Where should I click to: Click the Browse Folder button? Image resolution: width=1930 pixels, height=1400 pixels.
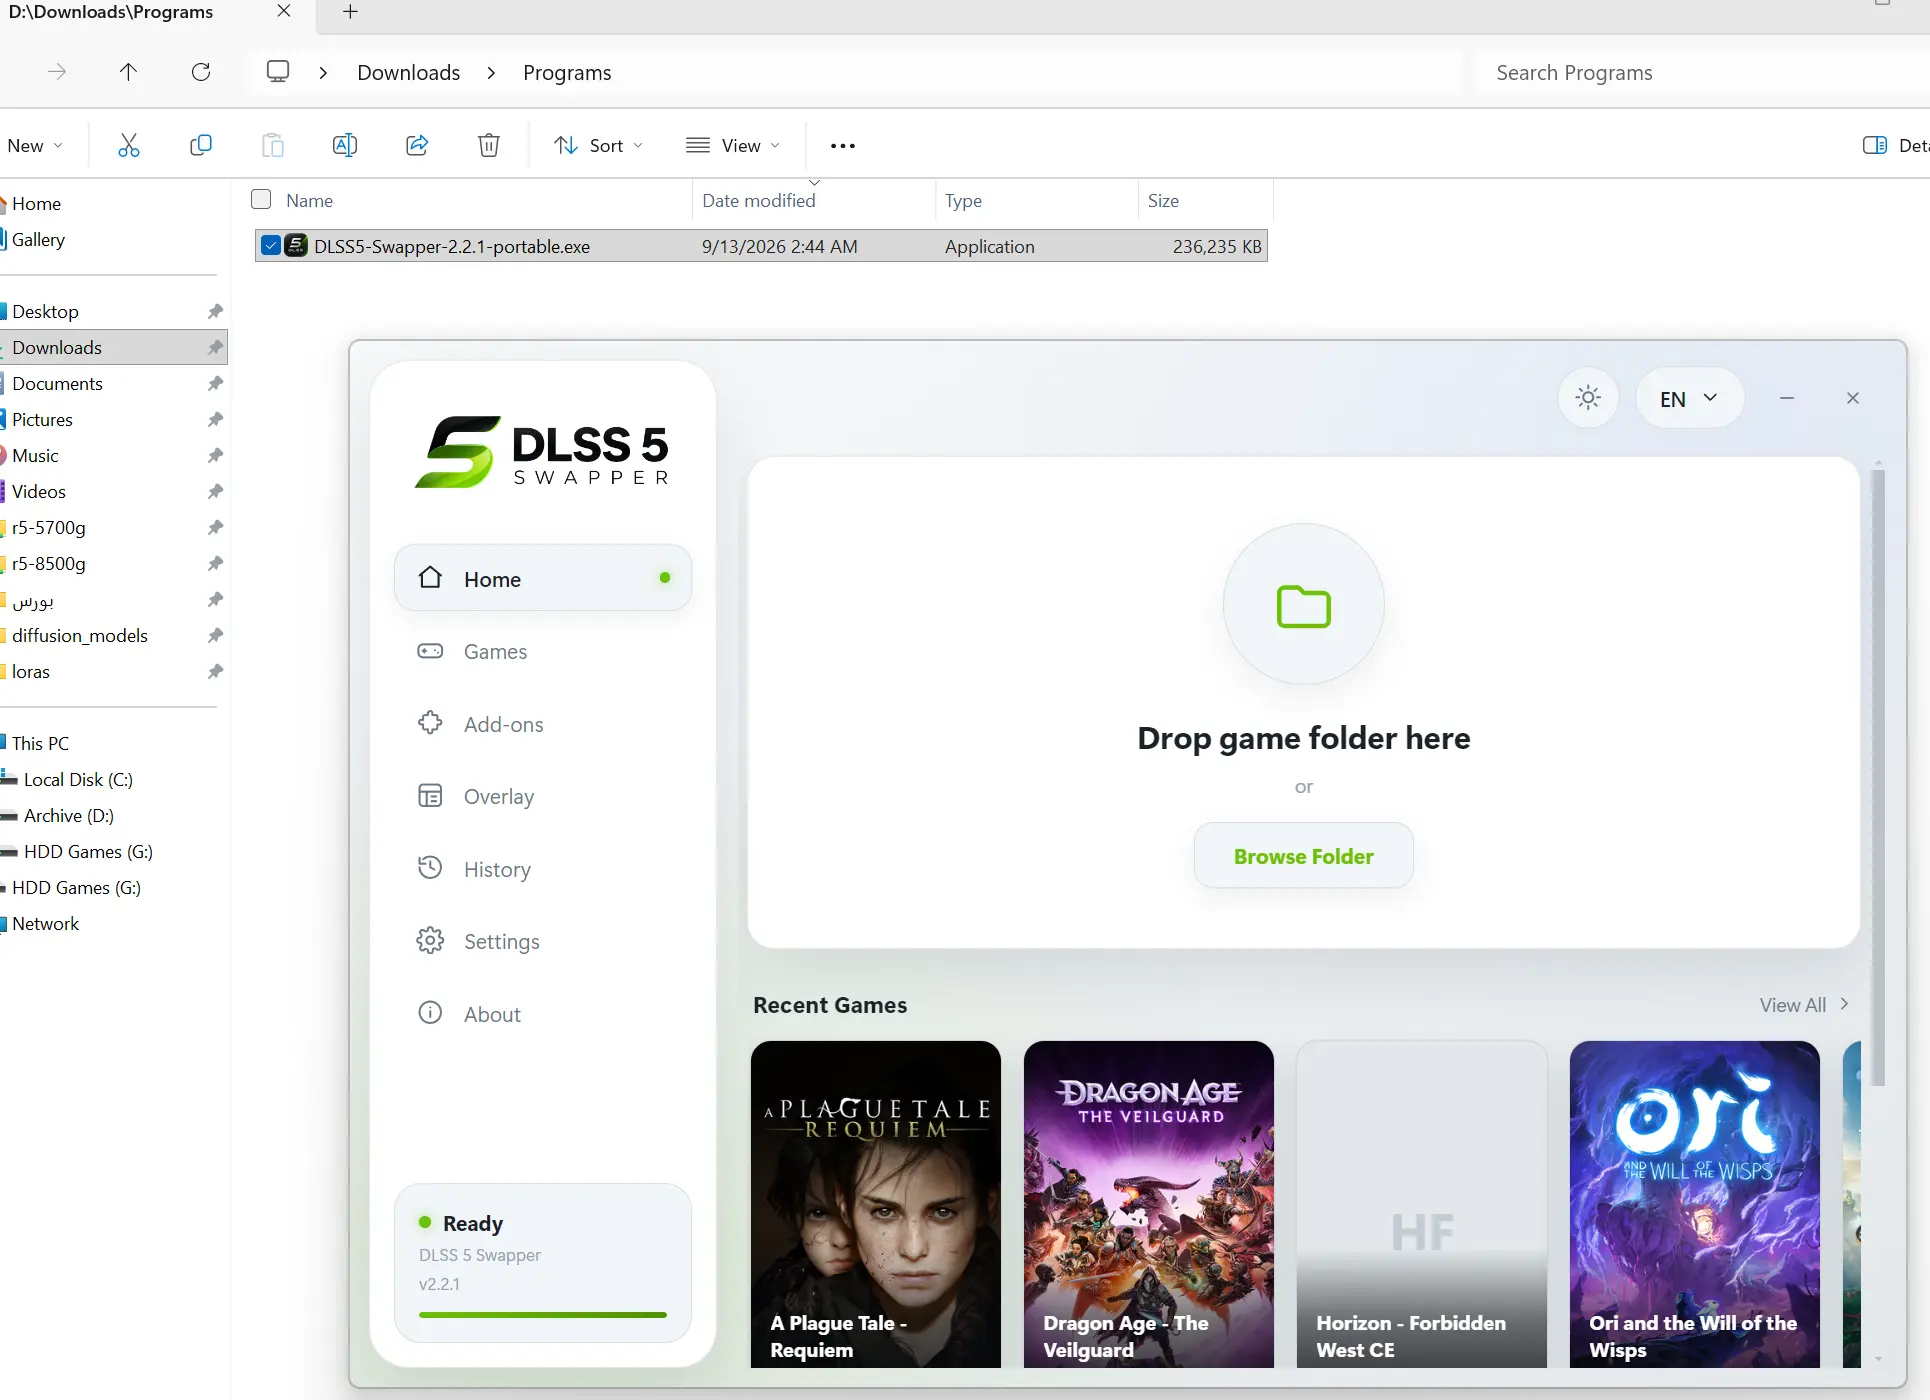click(1304, 856)
